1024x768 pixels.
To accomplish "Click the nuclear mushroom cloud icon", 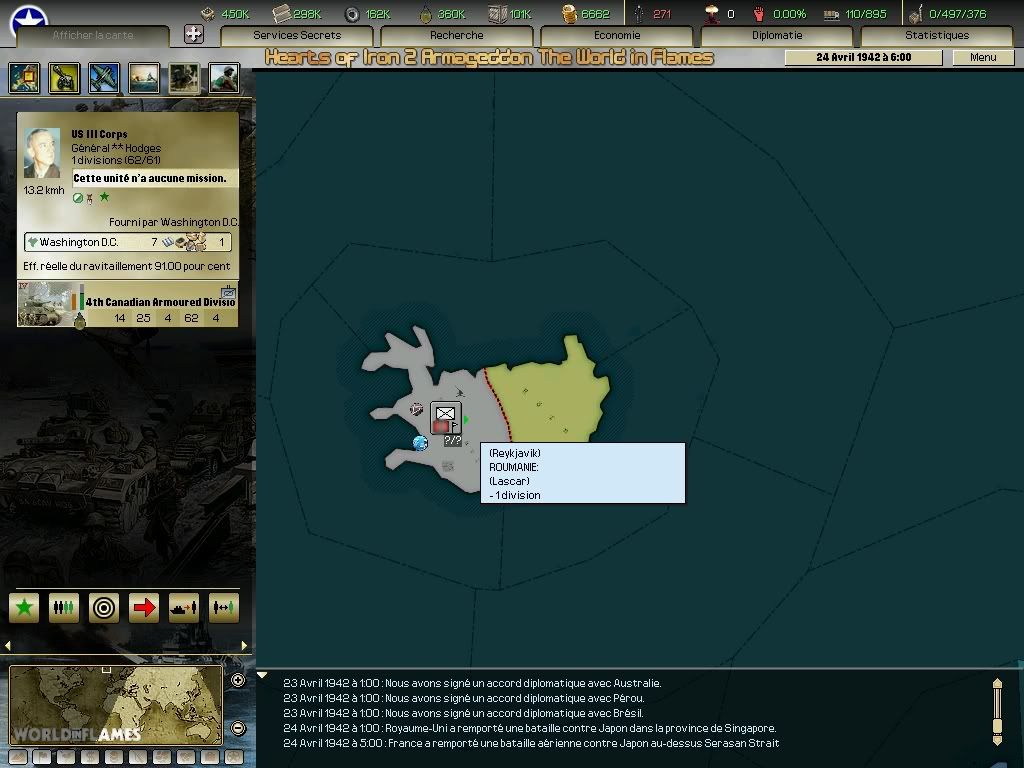I will (711, 14).
